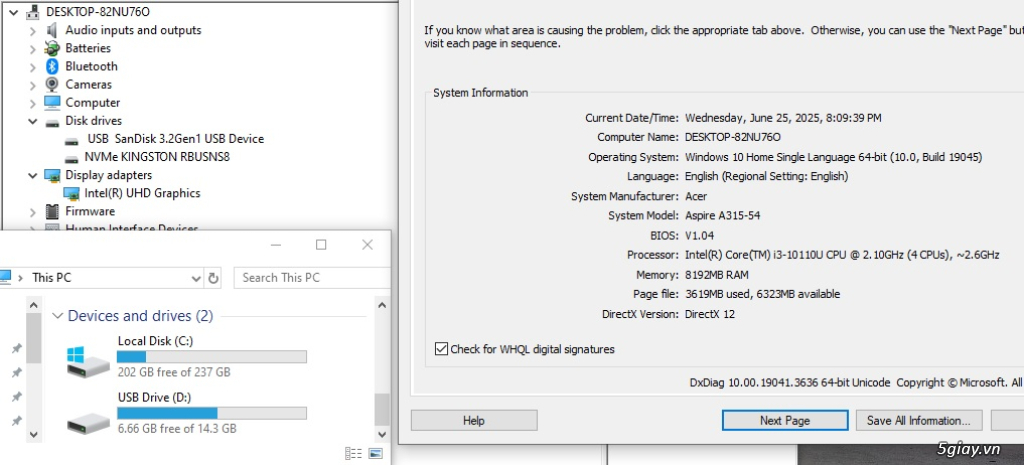
Task: Maximize the File Explorer window
Action: tap(321, 245)
